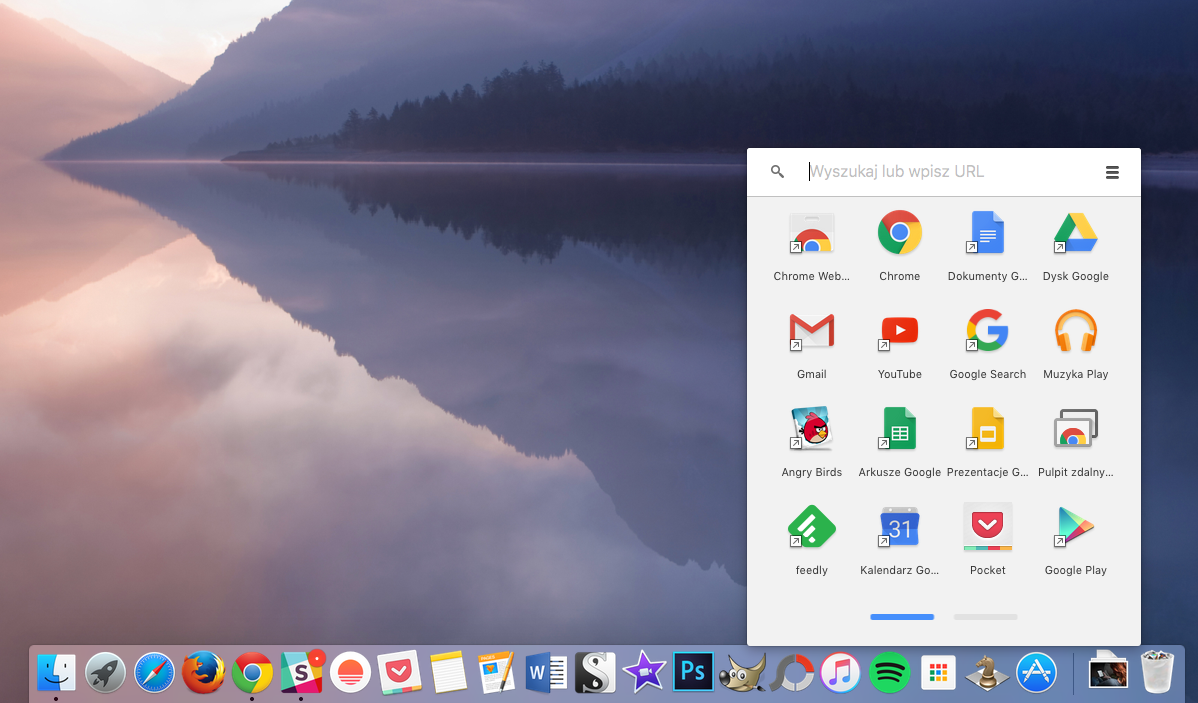Image resolution: width=1198 pixels, height=703 pixels.
Task: Open Sunrise calendar in the Dock
Action: click(350, 672)
